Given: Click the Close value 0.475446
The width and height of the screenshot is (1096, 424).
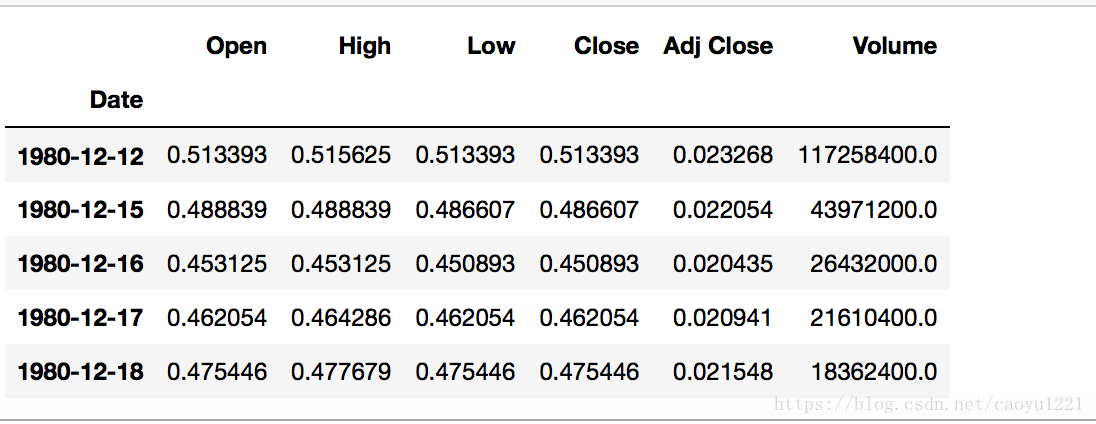Looking at the screenshot, I should point(589,372).
